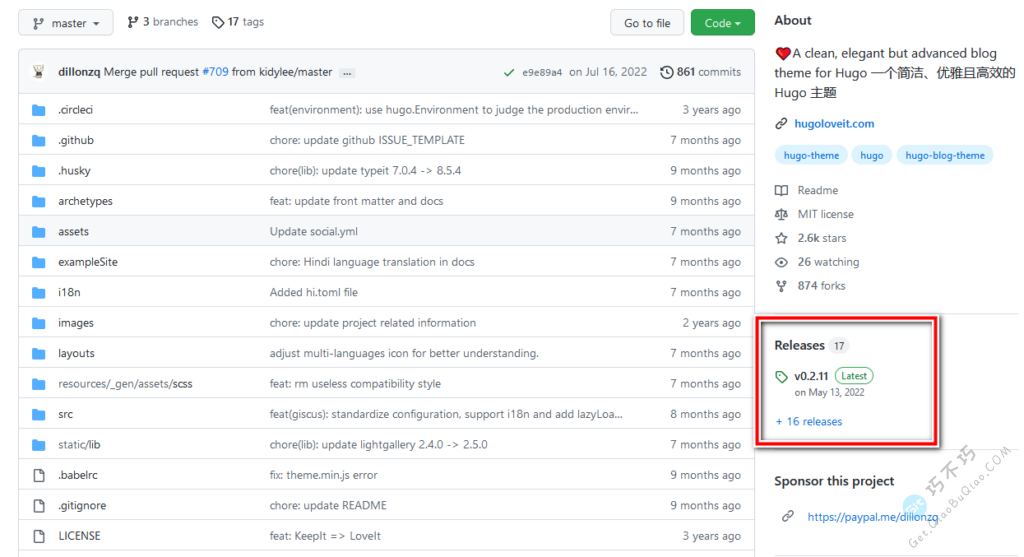Viewport: 1024px width, 557px height.
Task: Select the hugo-blog-theme topic tag
Action: (x=944, y=156)
